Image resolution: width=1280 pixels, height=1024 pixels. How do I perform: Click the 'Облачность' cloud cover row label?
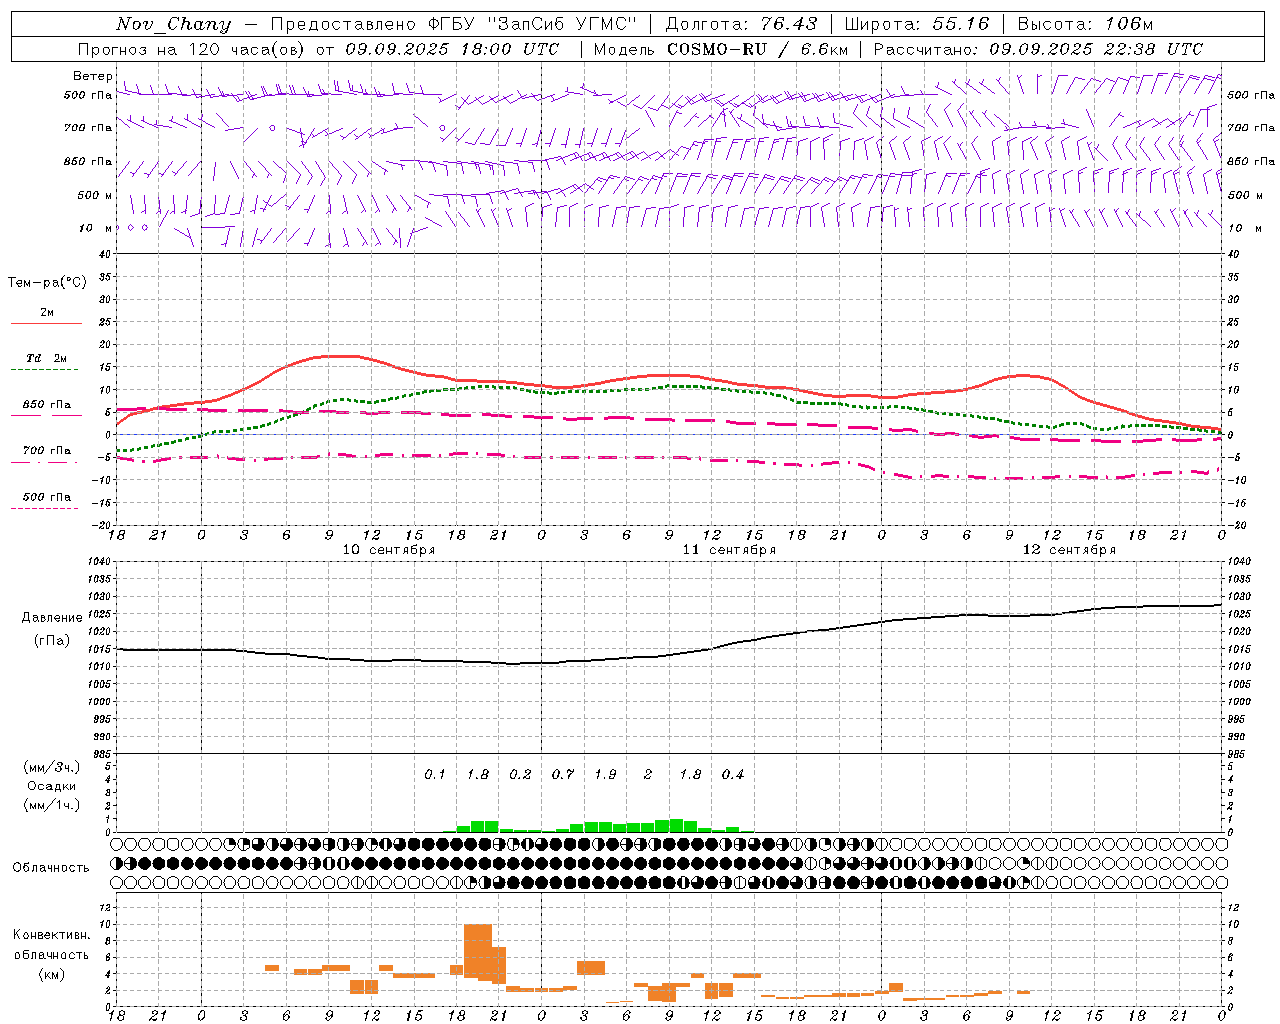51,867
